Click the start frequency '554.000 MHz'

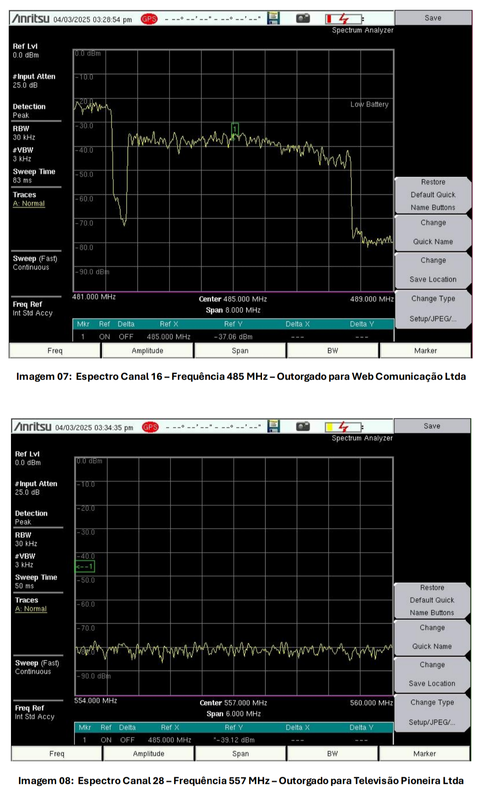pyautogui.click(x=95, y=701)
